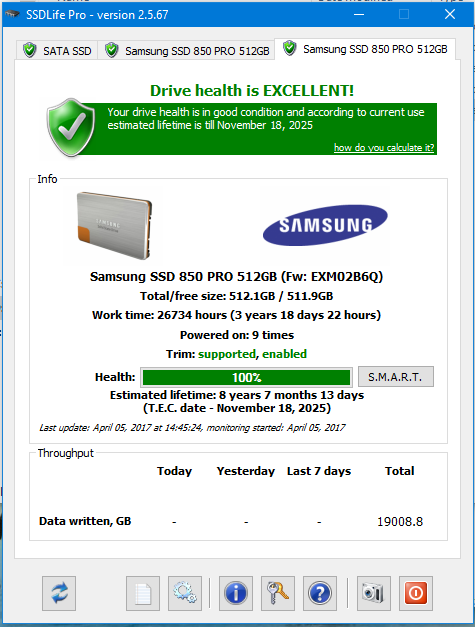Viewport: 475px width, 627px height.
Task: Switch to the SATA SSD tab
Action: point(57,51)
